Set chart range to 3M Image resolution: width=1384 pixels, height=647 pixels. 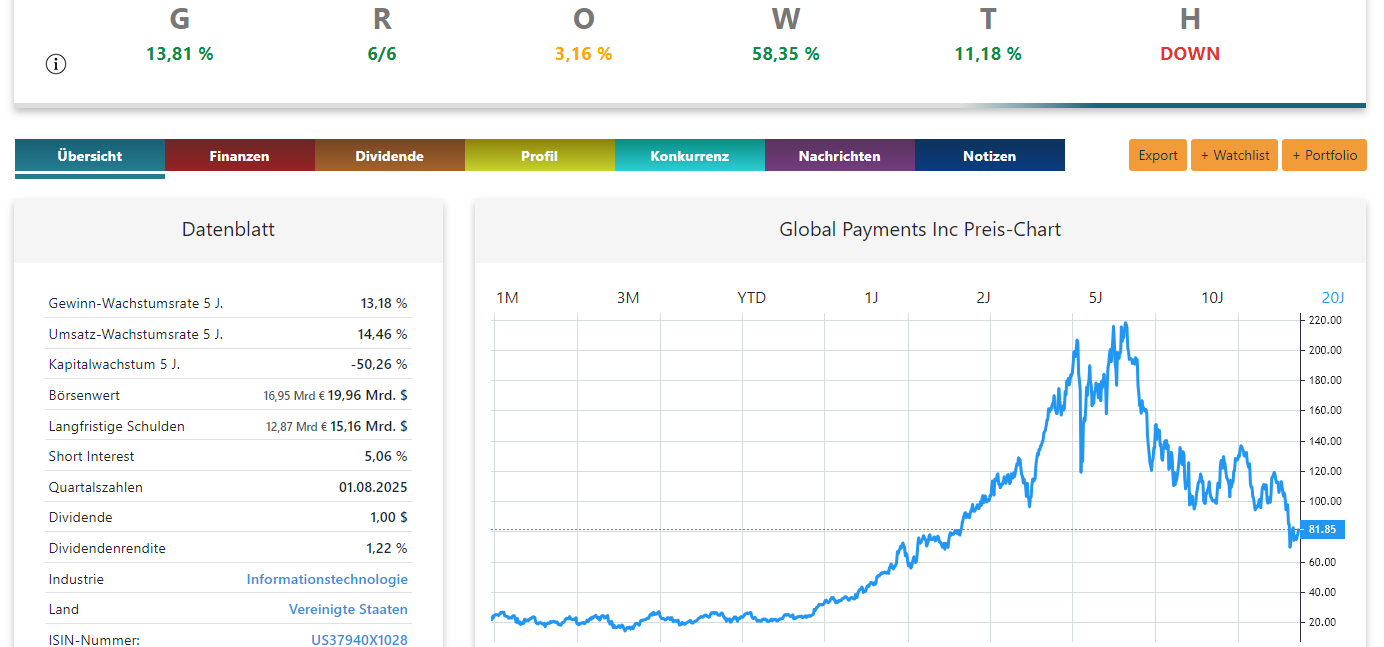point(628,298)
